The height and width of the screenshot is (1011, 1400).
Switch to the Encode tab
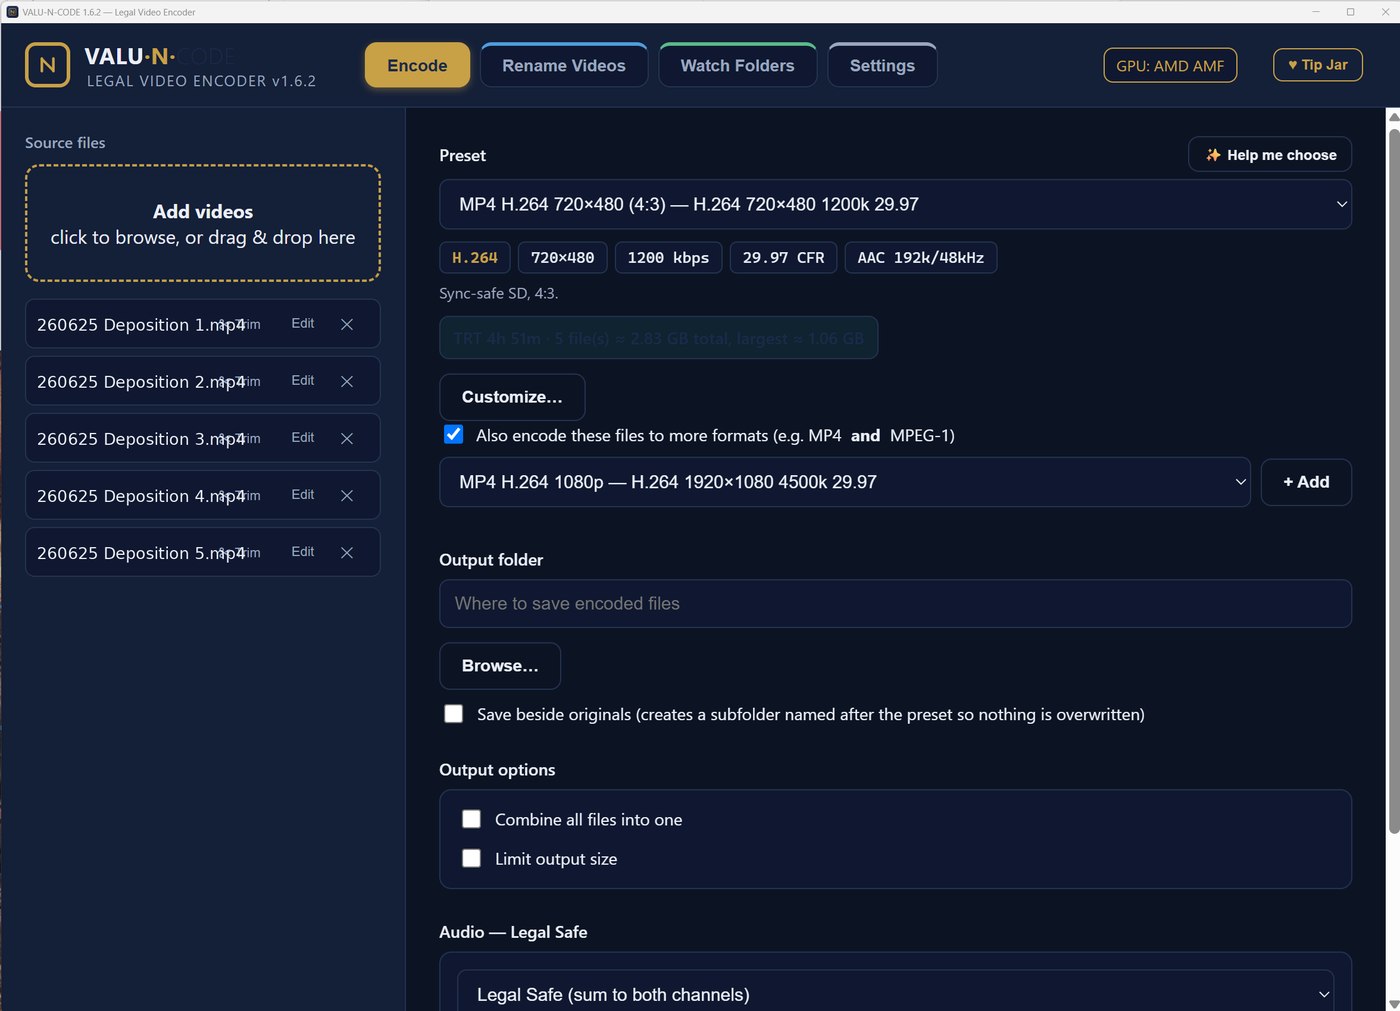pyautogui.click(x=417, y=66)
